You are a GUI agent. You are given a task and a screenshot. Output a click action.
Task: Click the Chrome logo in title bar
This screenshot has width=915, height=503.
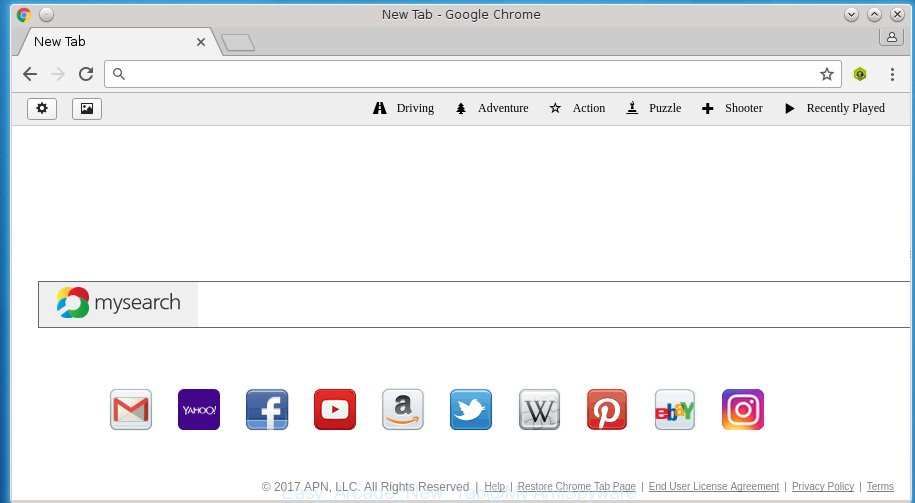pos(24,15)
